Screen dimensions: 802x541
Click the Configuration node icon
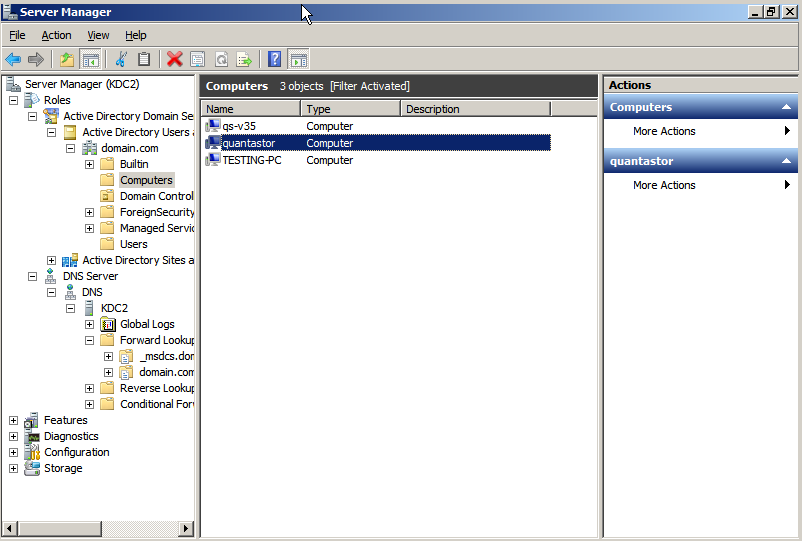click(32, 453)
